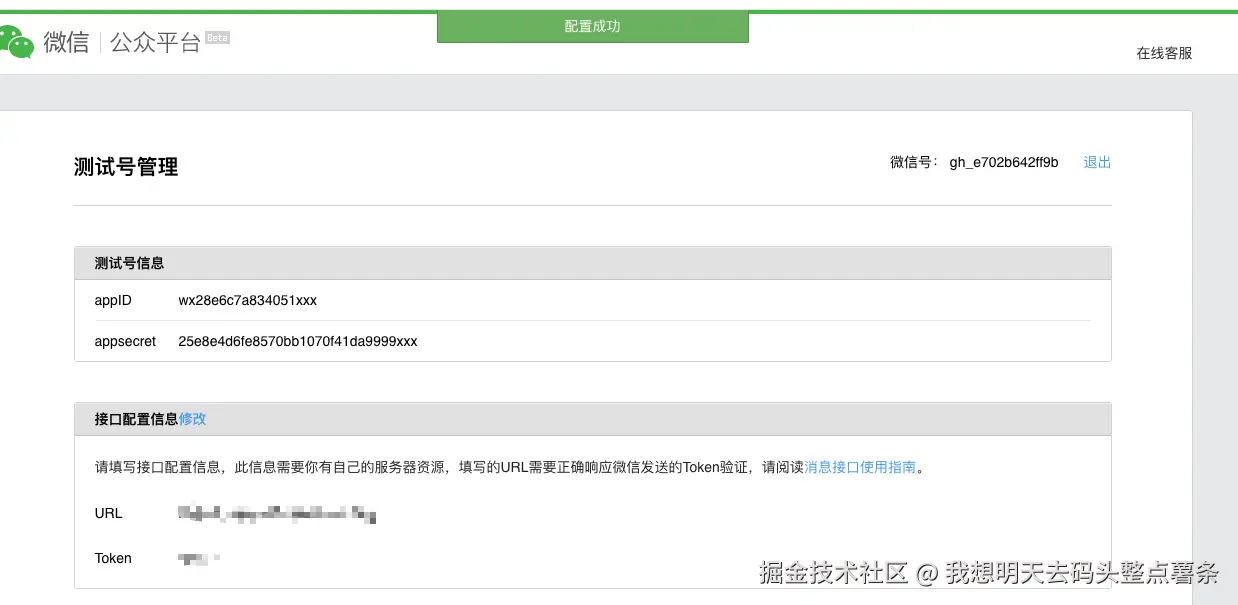This screenshot has height=605, width=1238.
Task: Click the appID label
Action: coord(113,300)
